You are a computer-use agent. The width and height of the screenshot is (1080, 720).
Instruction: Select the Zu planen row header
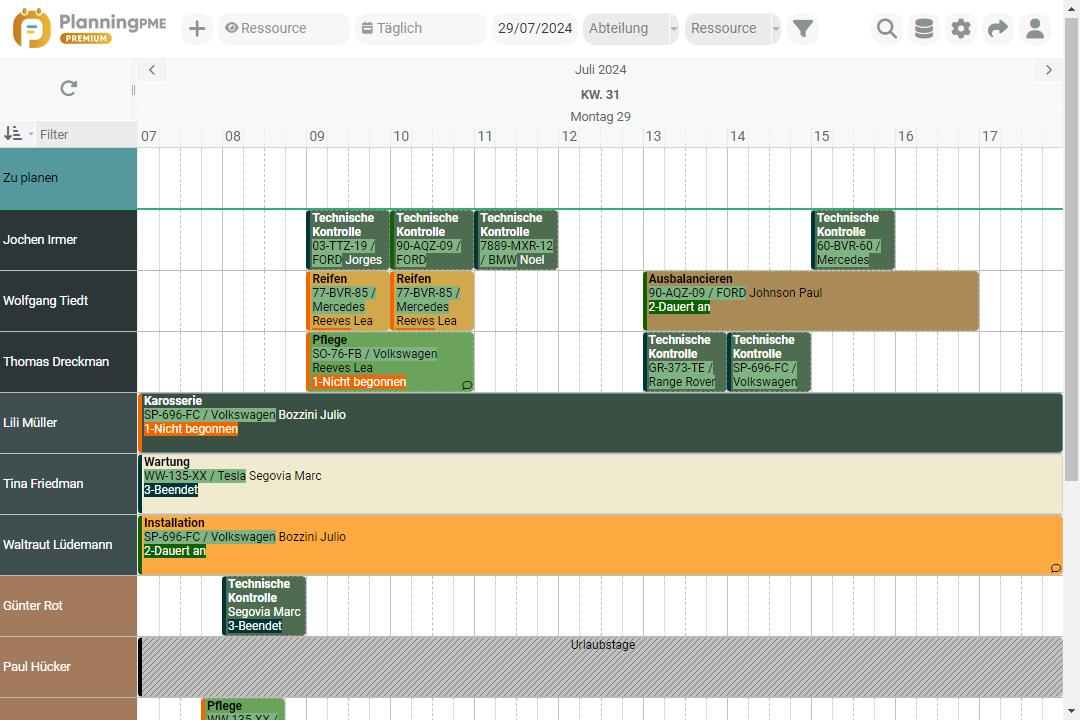point(68,178)
